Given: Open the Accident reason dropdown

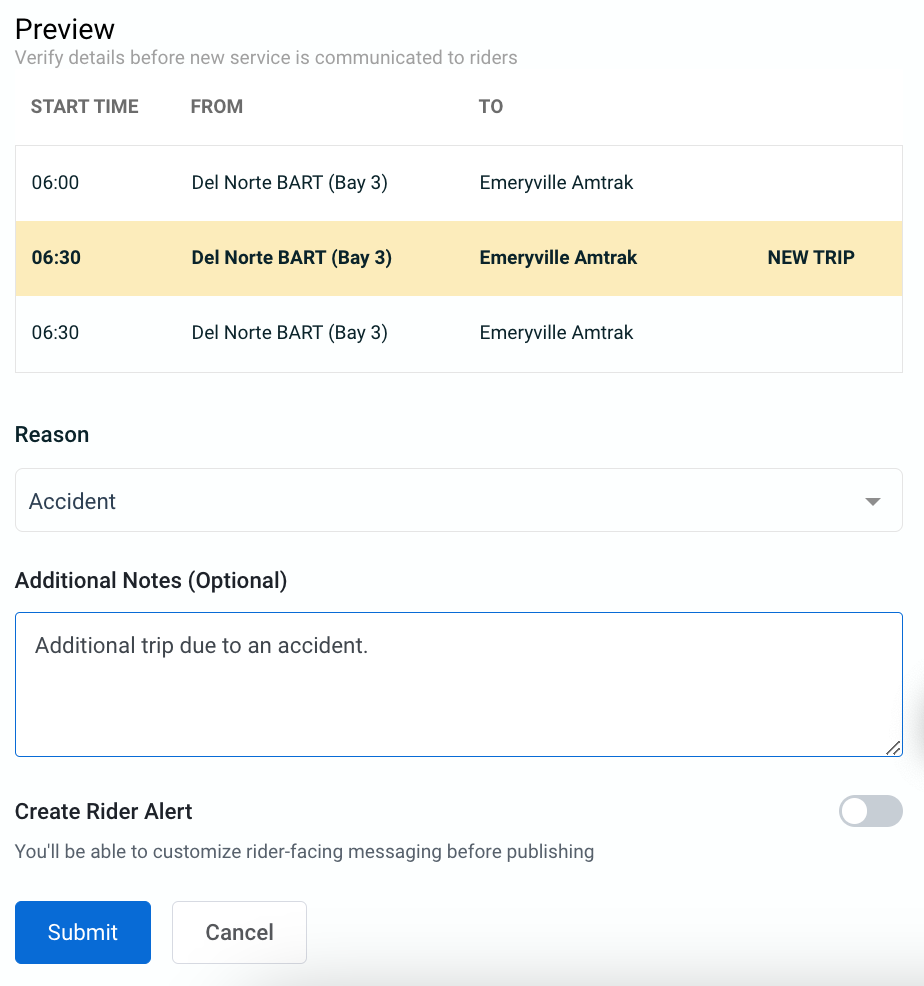Looking at the screenshot, I should (x=459, y=500).
